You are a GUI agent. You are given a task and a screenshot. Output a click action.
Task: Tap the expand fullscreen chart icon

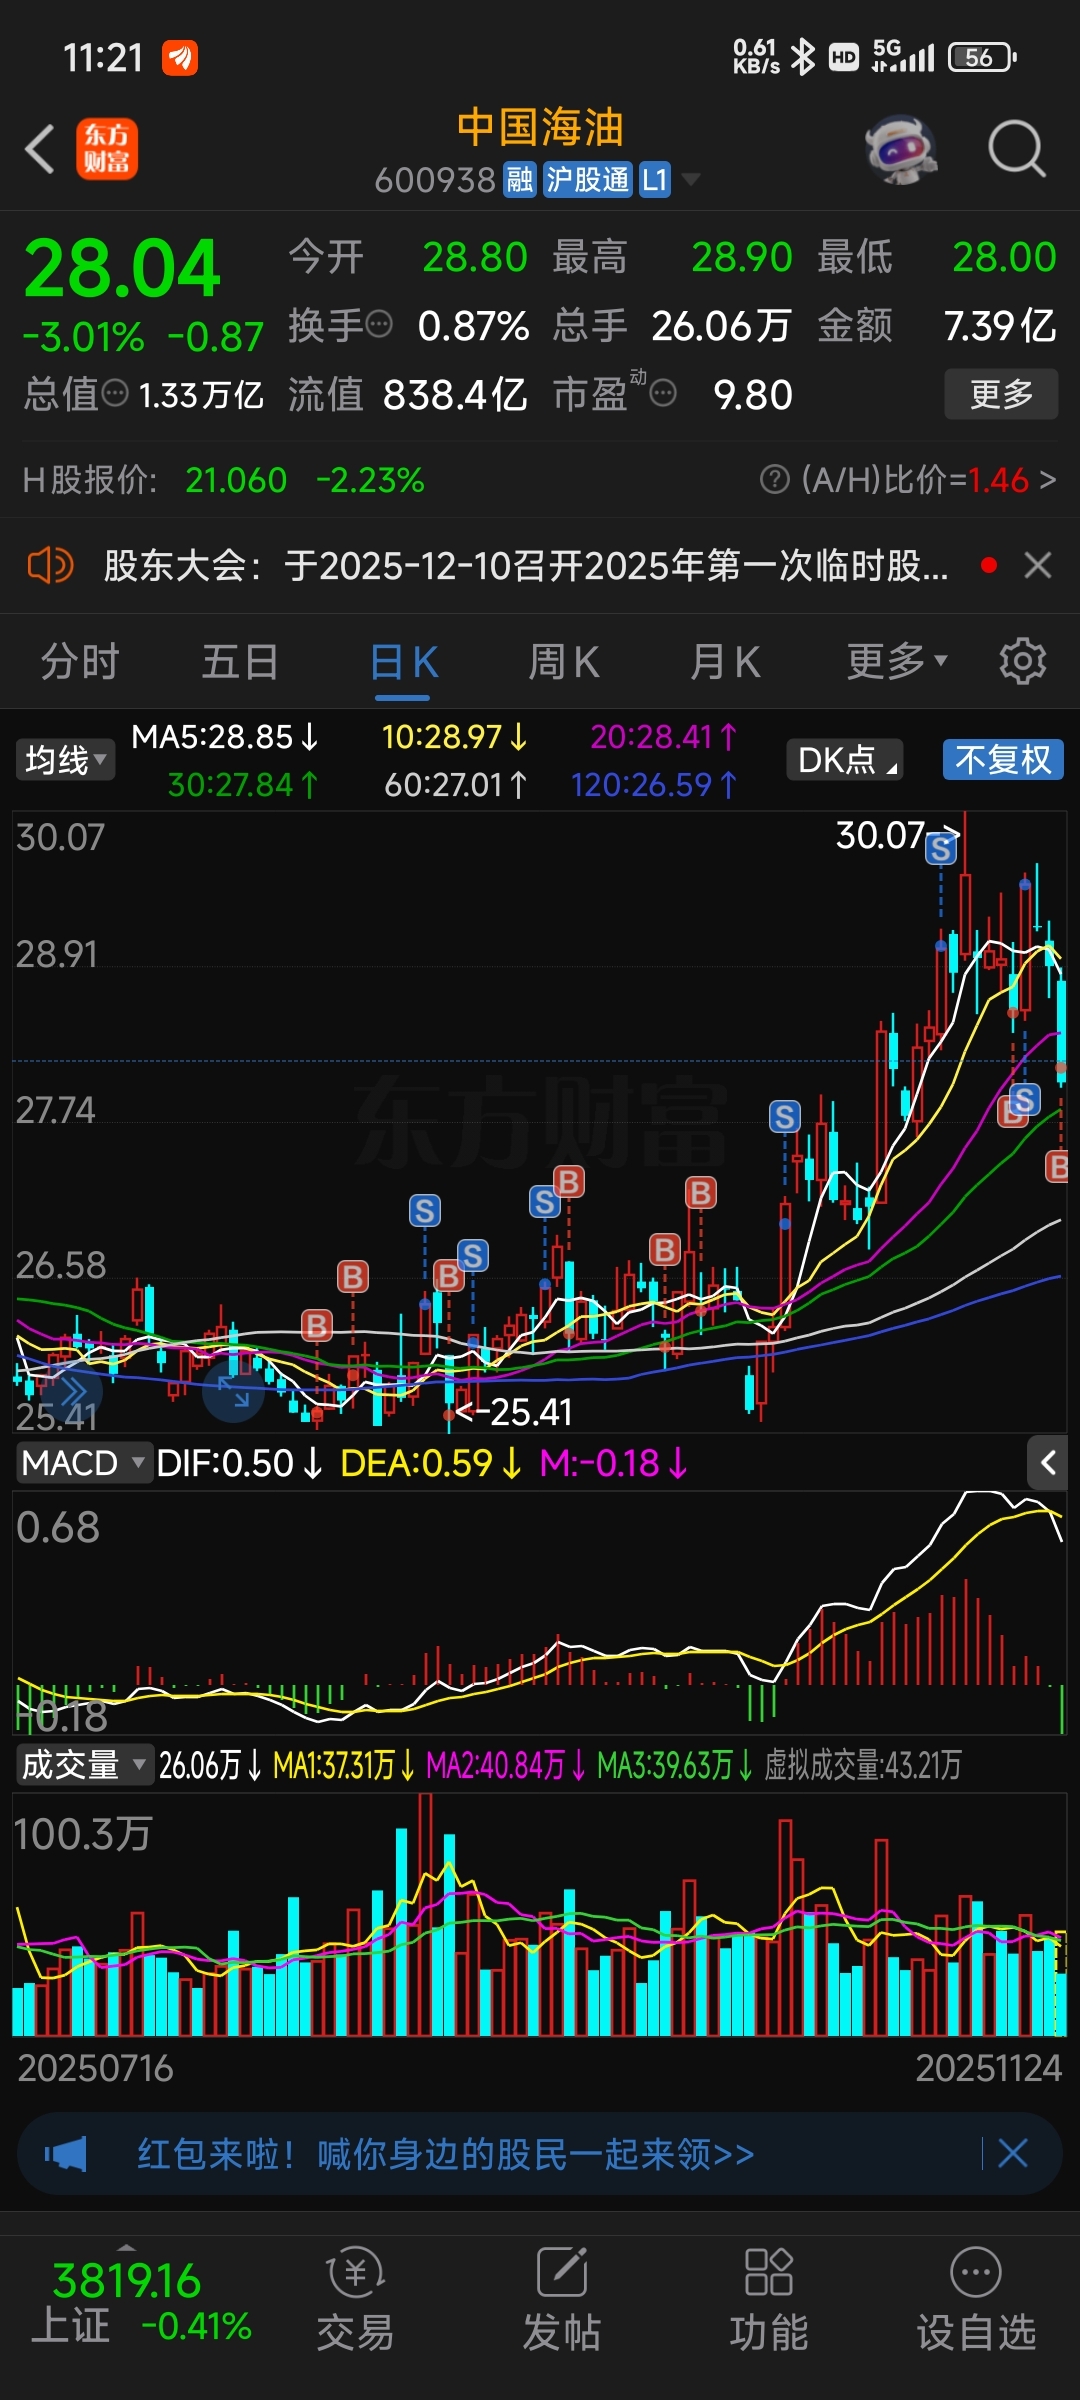click(233, 1390)
